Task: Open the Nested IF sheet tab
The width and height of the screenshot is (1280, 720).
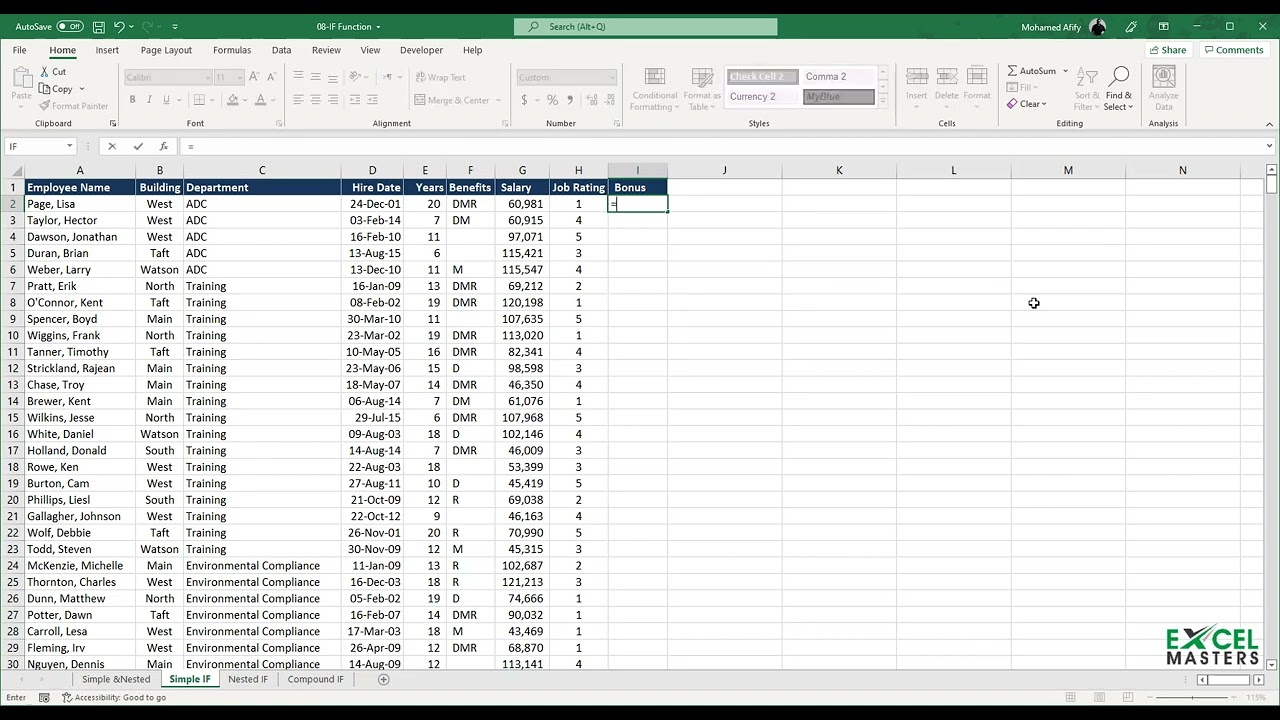Action: point(248,679)
